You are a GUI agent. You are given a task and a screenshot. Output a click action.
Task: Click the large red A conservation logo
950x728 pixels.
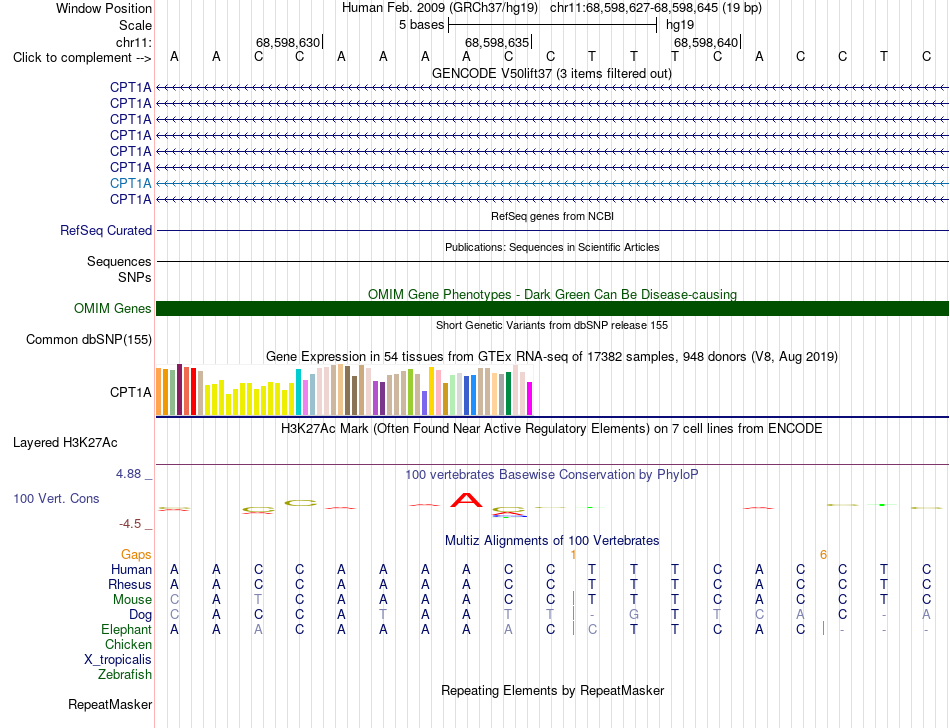tap(466, 500)
